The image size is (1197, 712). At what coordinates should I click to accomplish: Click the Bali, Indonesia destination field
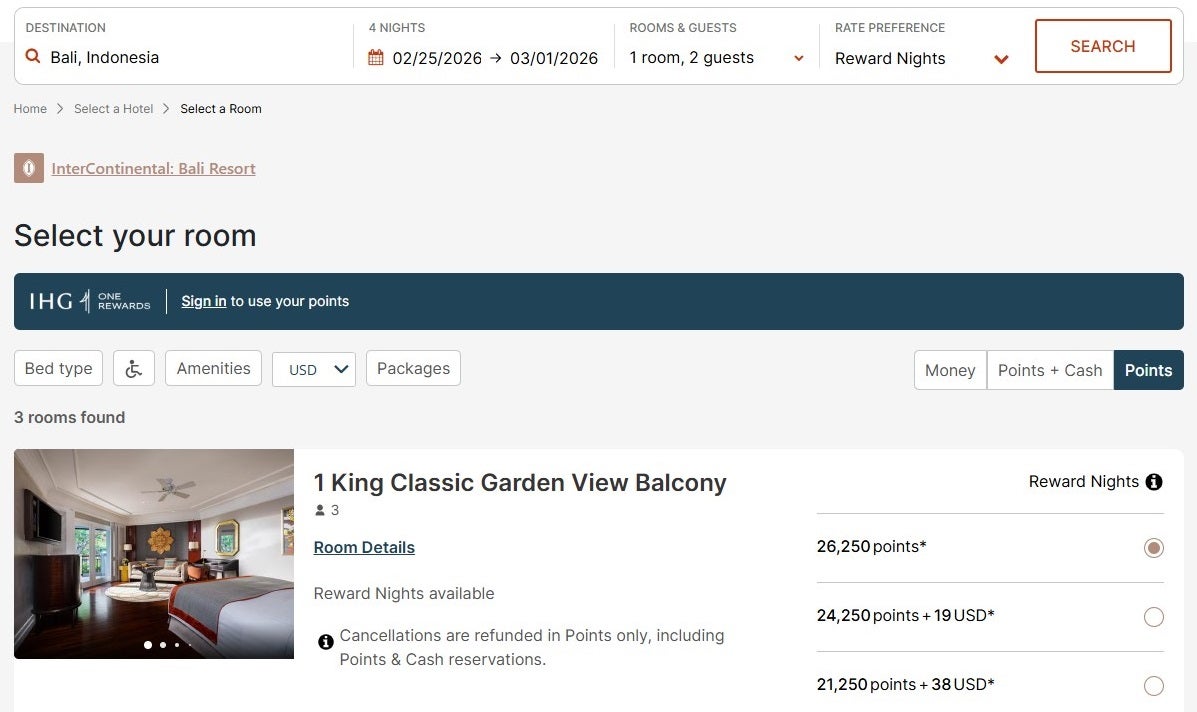click(105, 57)
